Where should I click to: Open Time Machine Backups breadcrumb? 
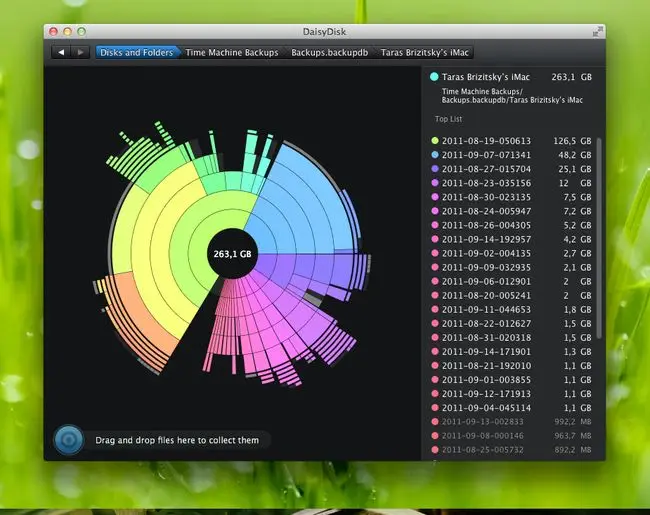pos(232,52)
